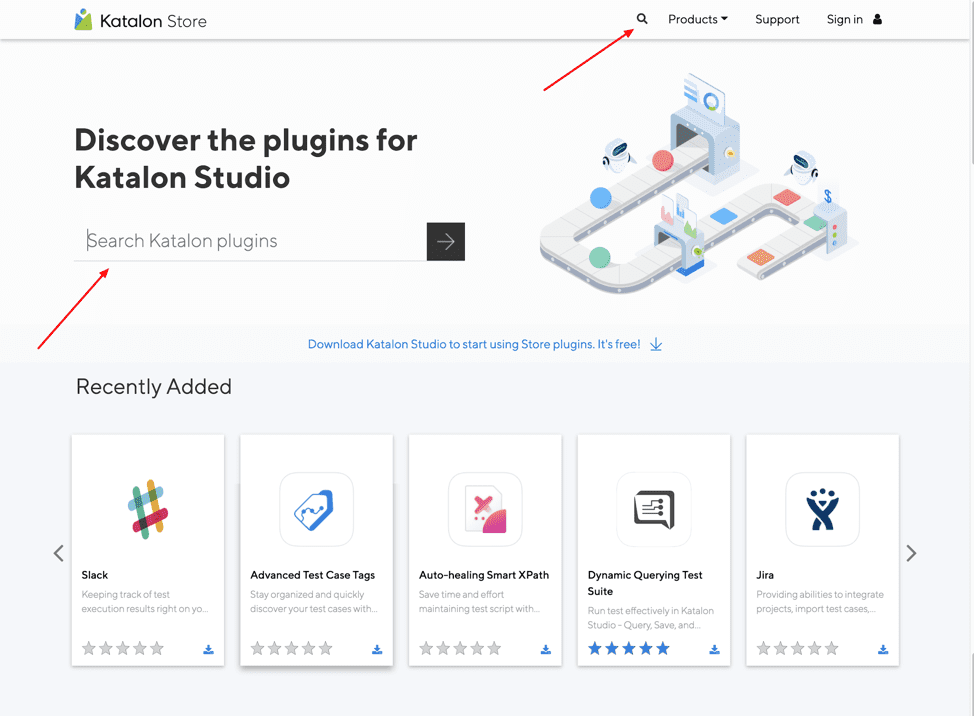Open the Dynamic Querying Test Suite icon
Screen dimensions: 974x716
[x=653, y=509]
